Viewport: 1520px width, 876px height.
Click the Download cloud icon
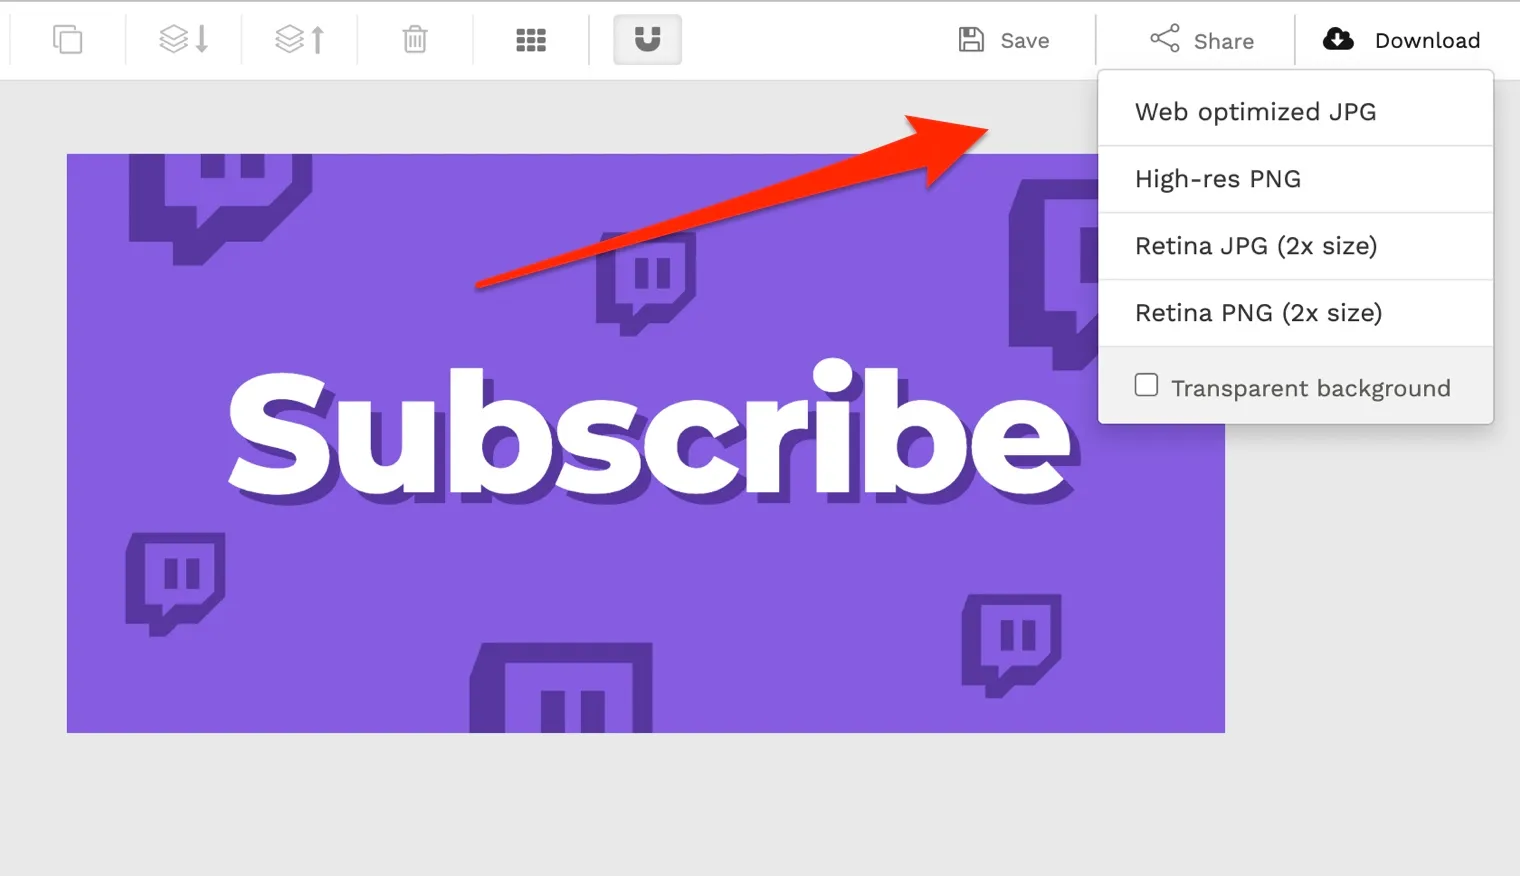point(1338,40)
